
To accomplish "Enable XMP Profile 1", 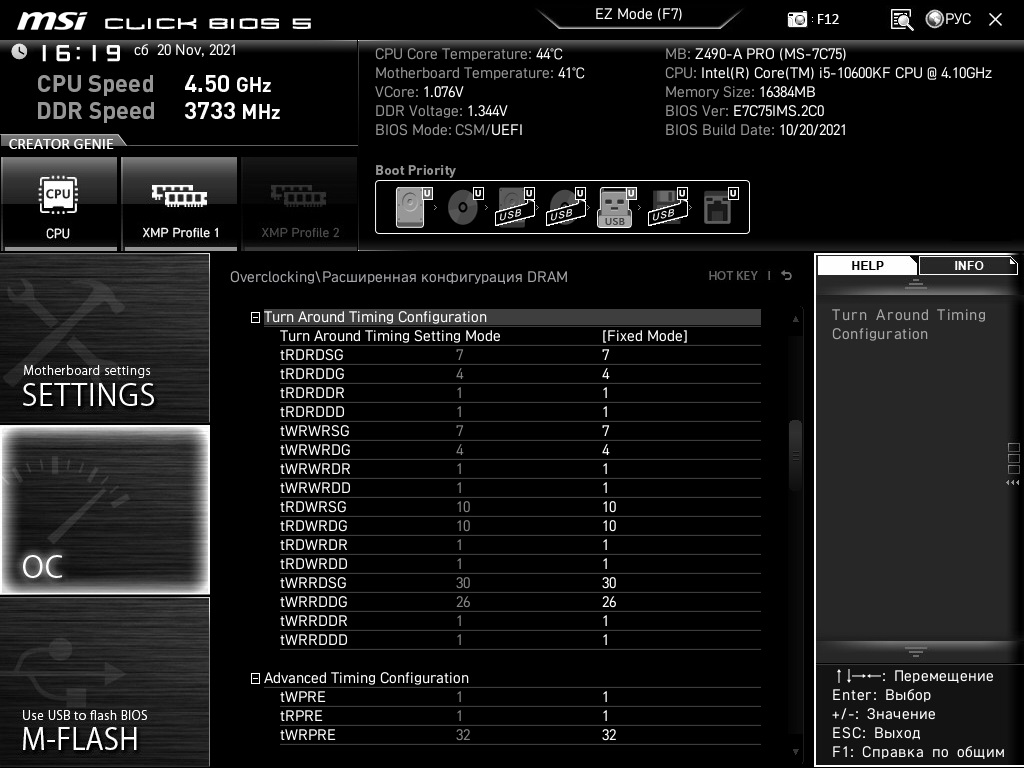I will 180,204.
